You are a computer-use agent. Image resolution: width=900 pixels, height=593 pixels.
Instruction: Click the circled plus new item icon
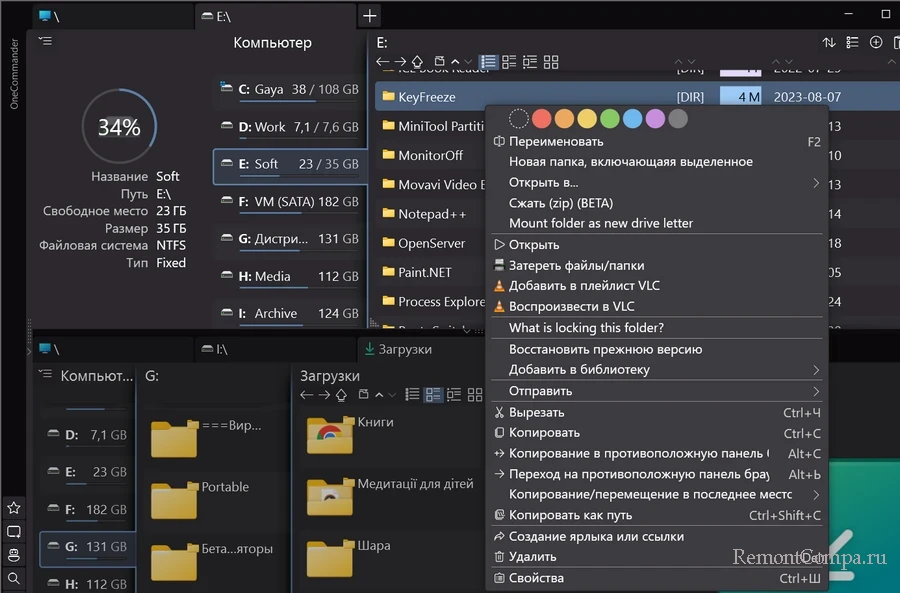click(876, 42)
